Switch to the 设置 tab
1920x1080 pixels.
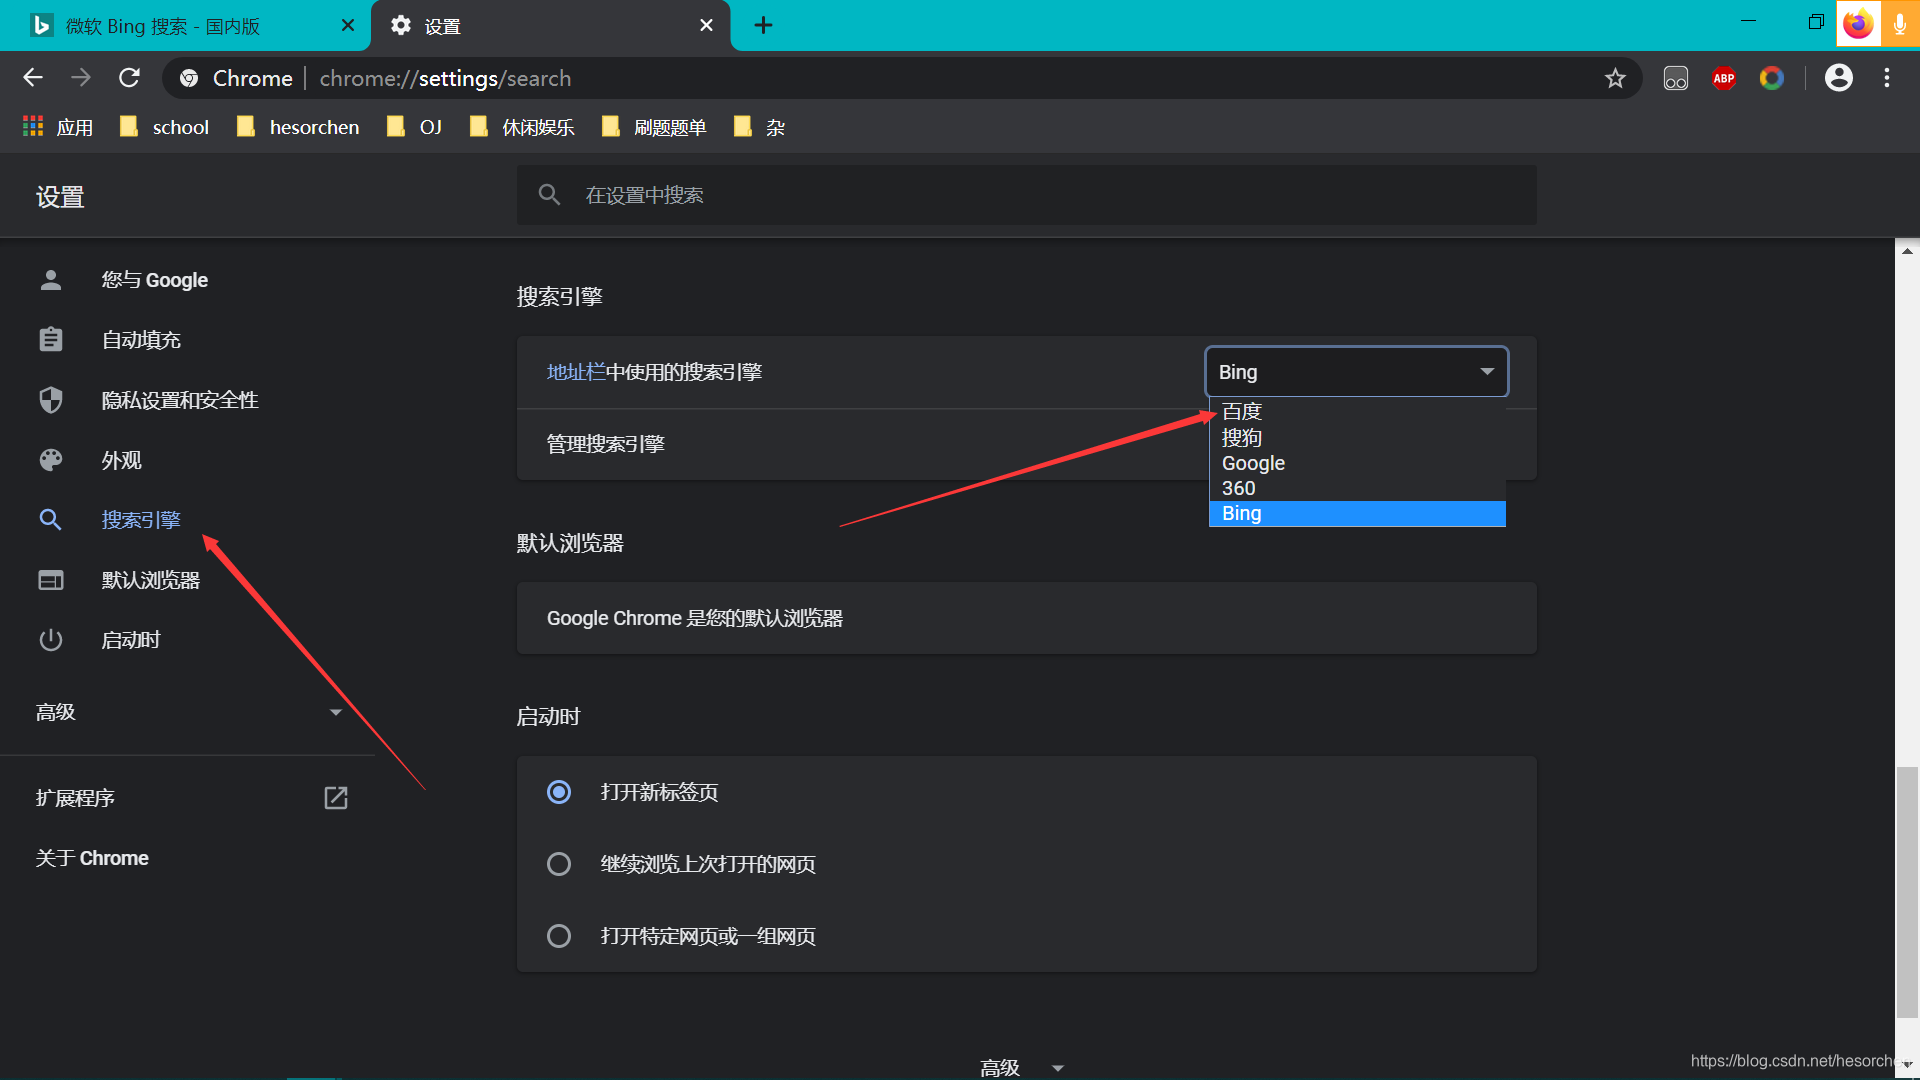(550, 26)
